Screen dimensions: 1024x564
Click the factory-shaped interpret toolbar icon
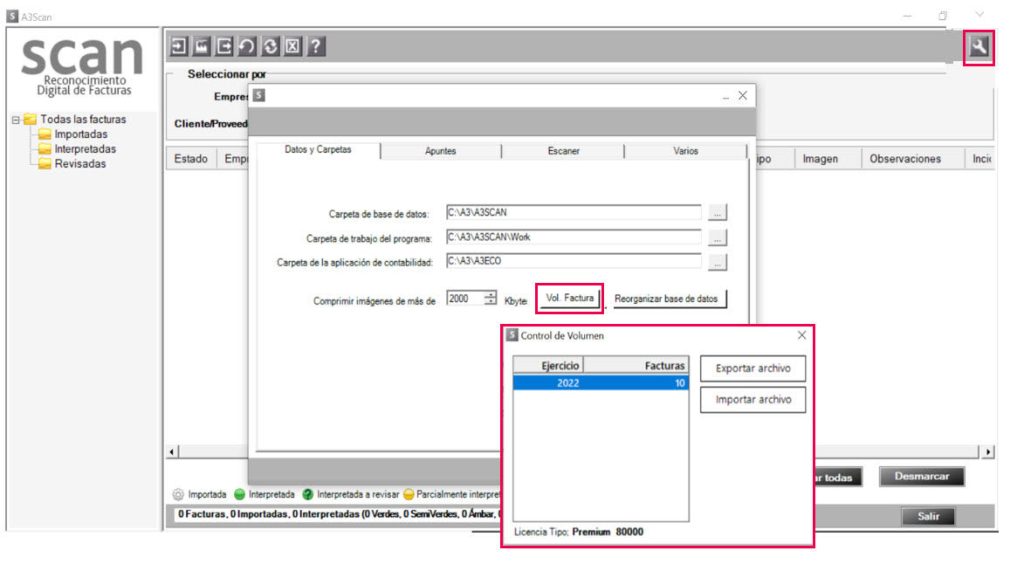pyautogui.click(x=202, y=46)
